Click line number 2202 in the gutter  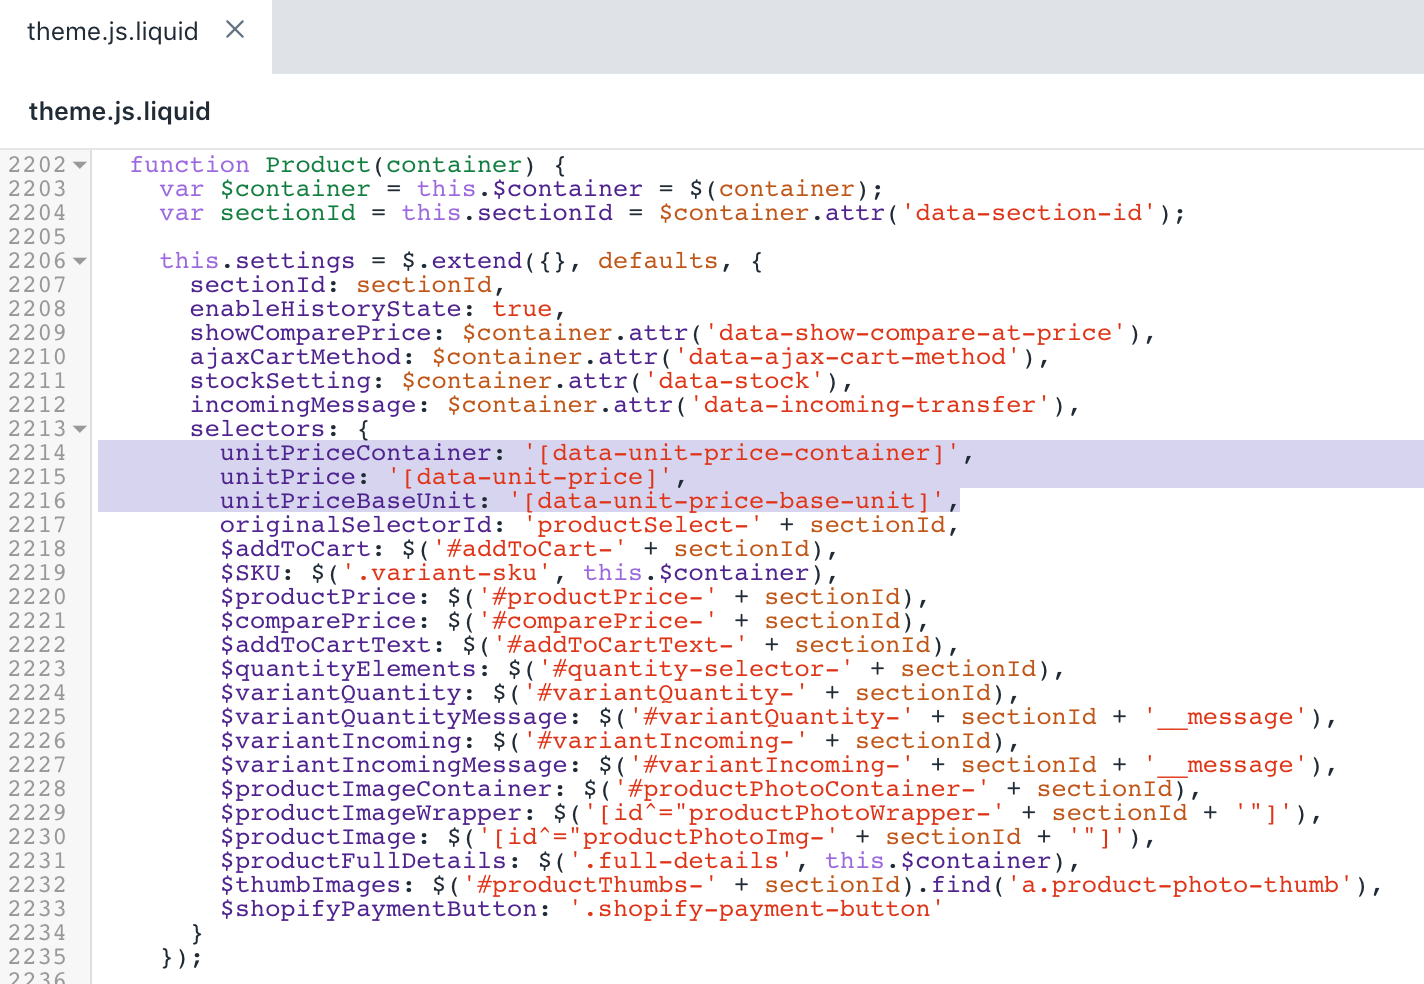tap(42, 163)
